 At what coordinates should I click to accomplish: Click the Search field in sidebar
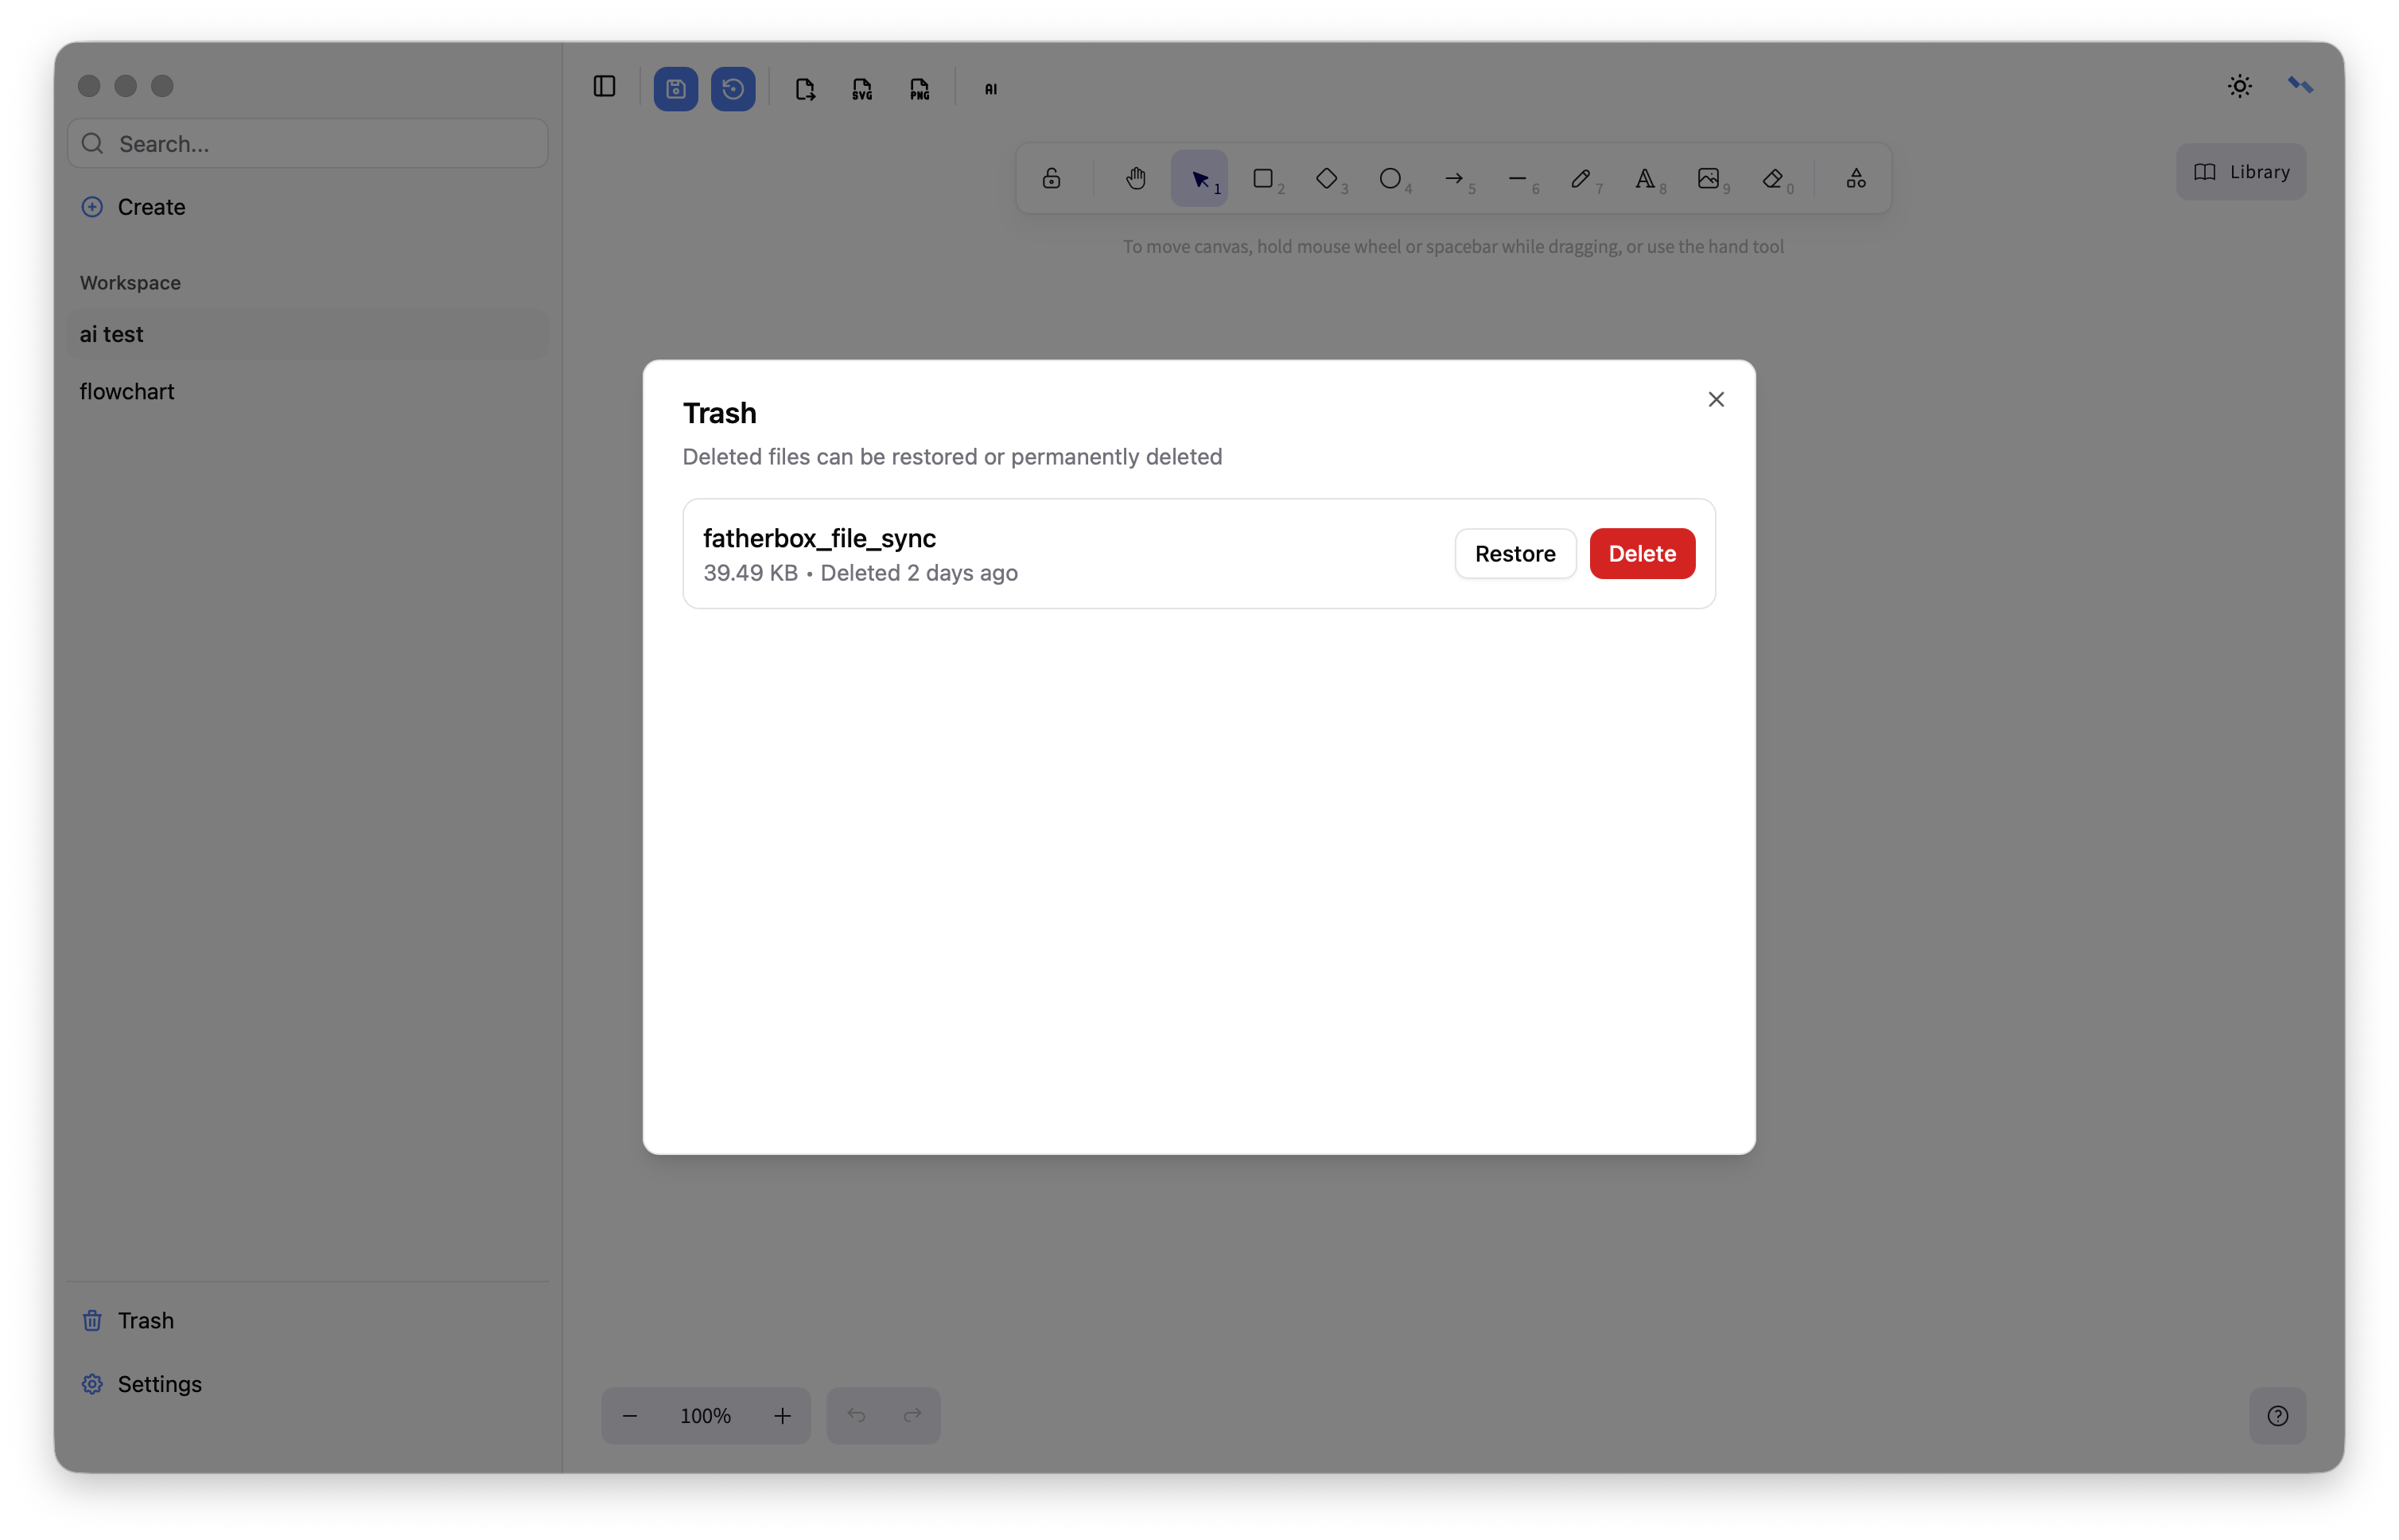pos(308,144)
